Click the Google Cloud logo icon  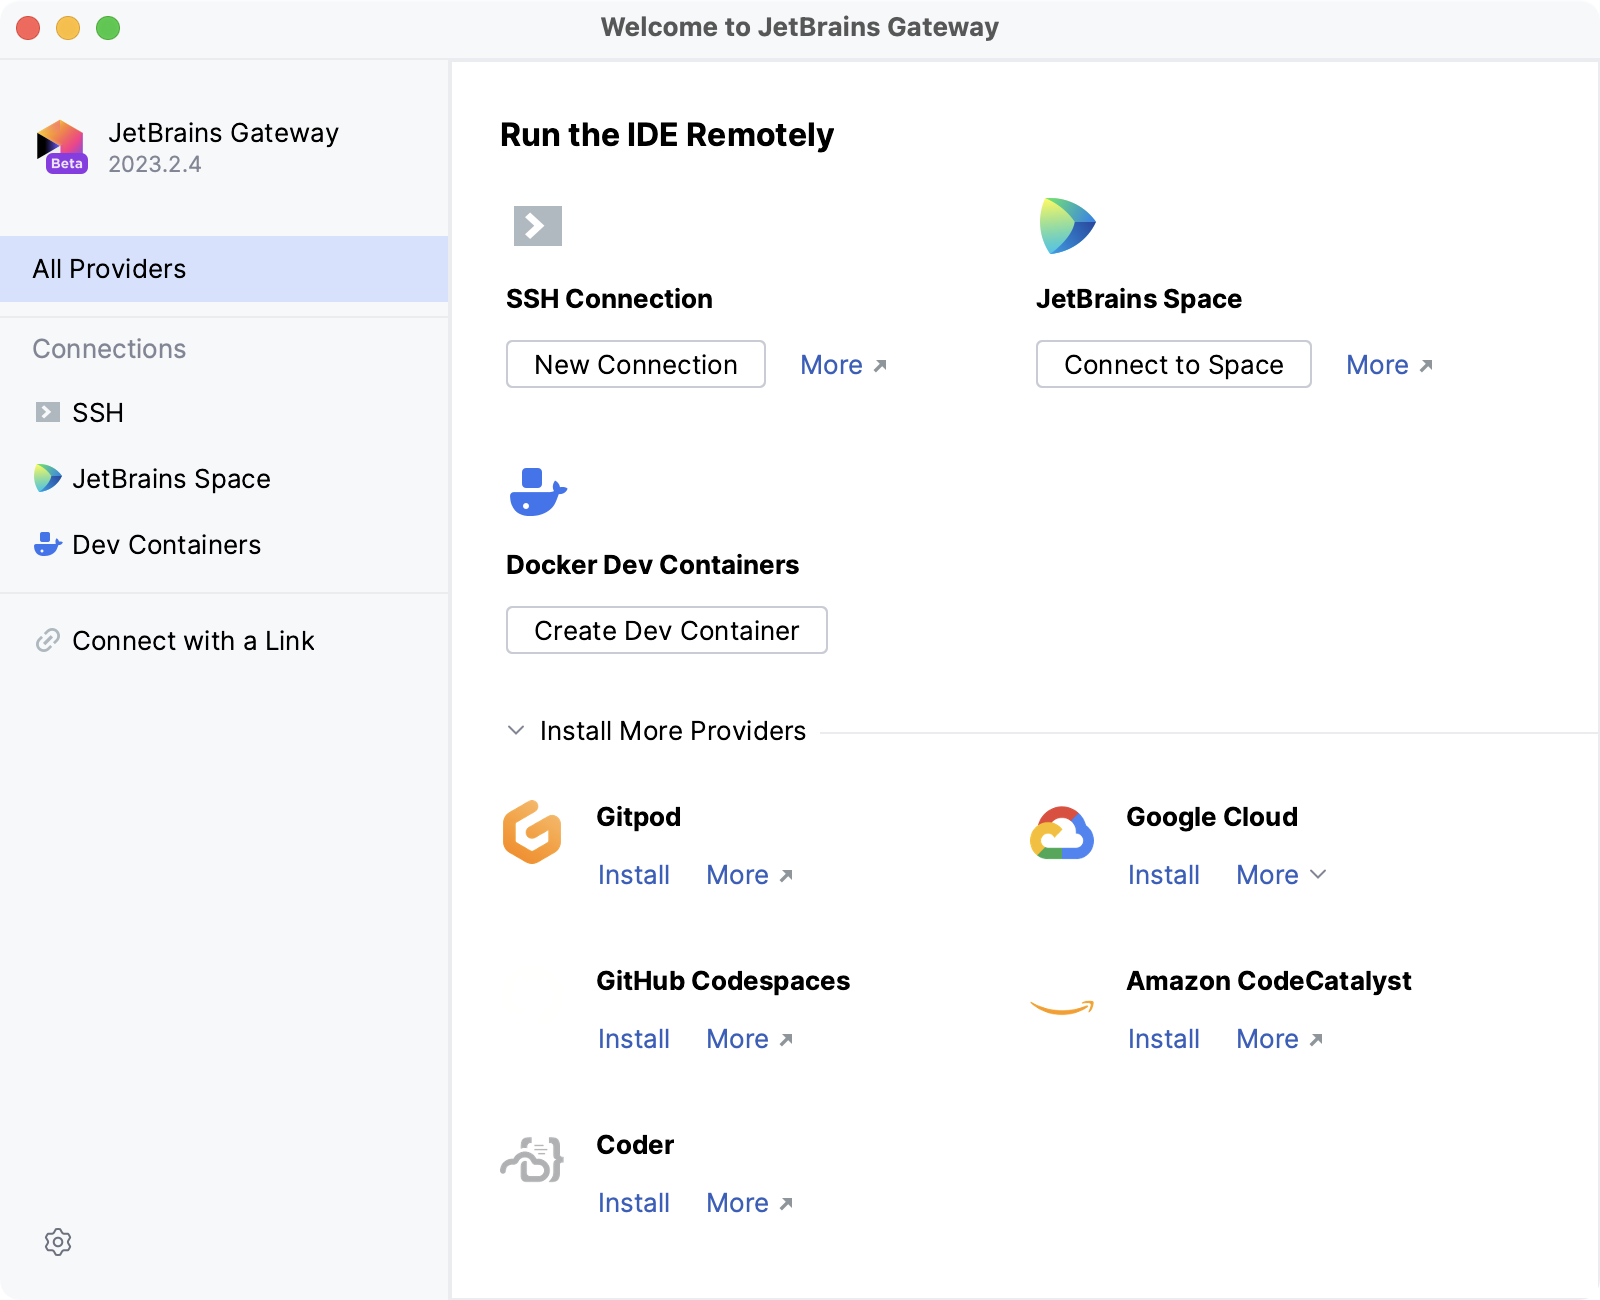coord(1062,834)
